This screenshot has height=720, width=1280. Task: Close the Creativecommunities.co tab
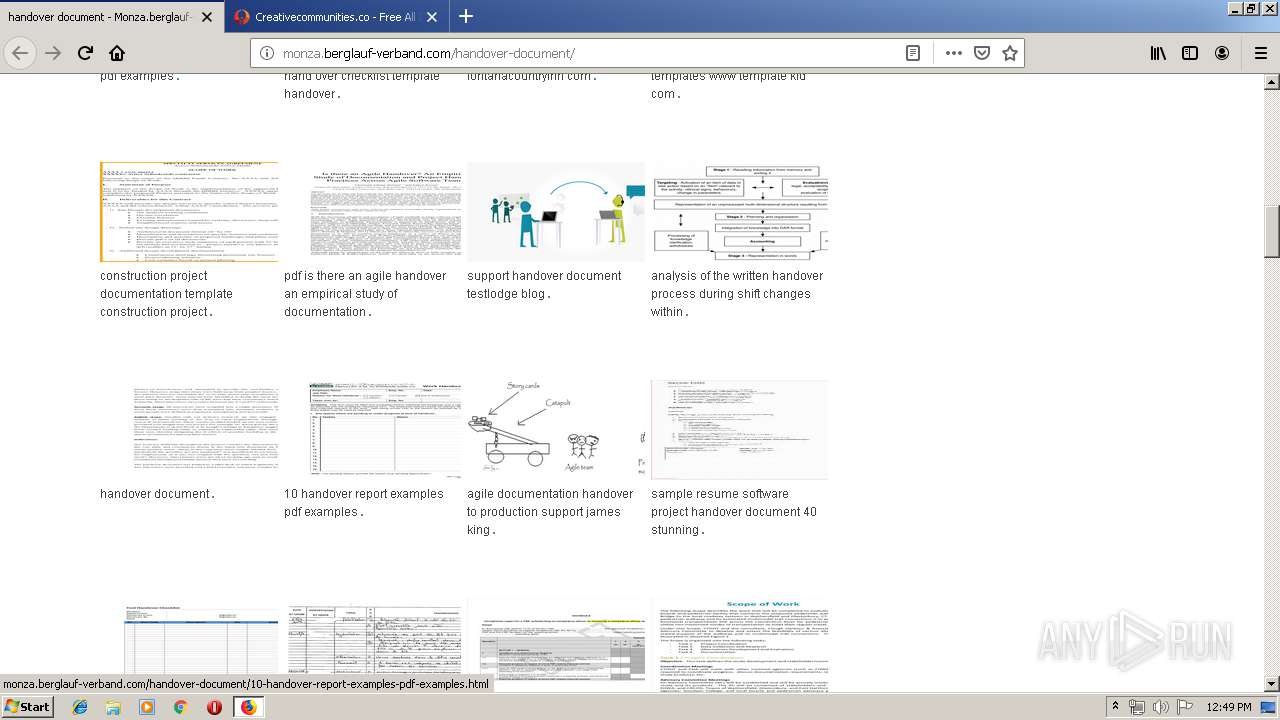[x=432, y=17]
